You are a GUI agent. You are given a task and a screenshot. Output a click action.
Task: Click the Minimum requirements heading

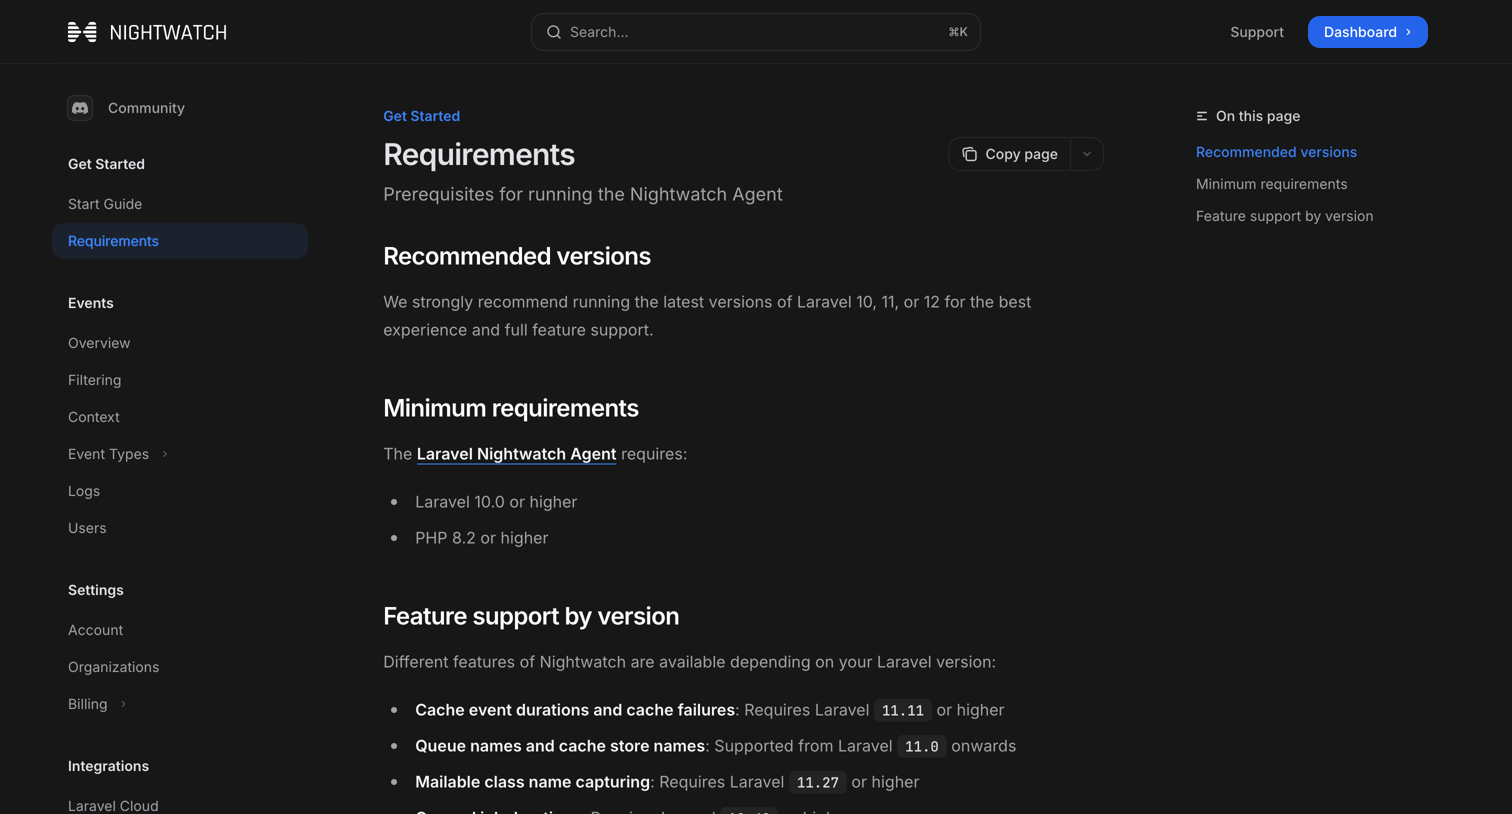(510, 408)
